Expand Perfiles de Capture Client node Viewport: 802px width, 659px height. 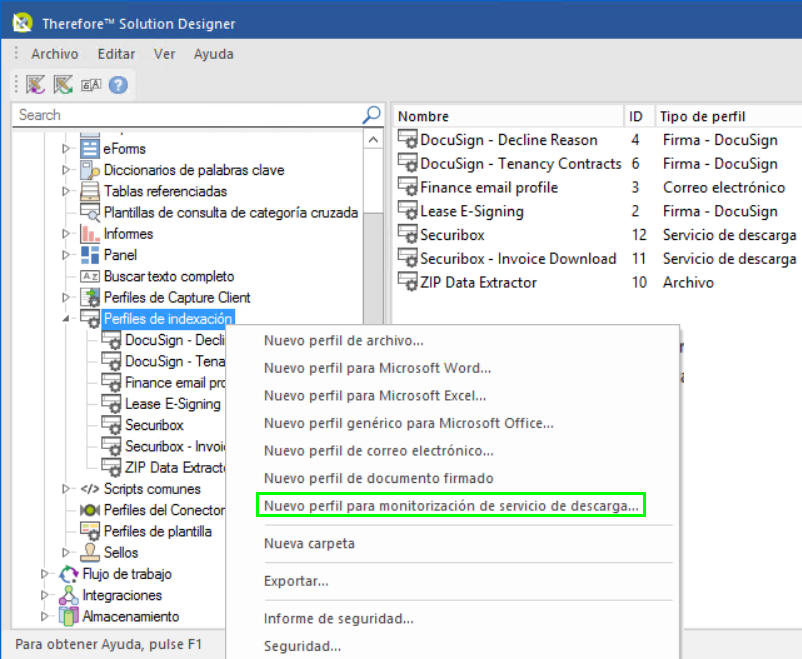pyautogui.click(x=65, y=297)
